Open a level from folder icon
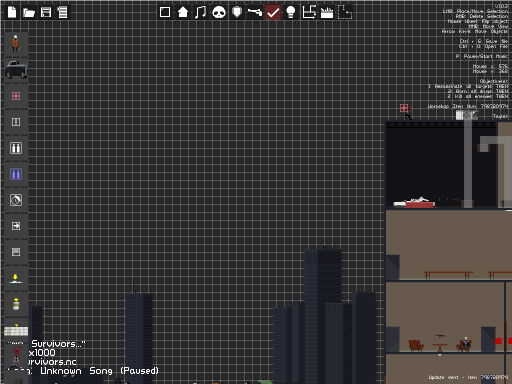This screenshot has height=384, width=512. [29, 13]
